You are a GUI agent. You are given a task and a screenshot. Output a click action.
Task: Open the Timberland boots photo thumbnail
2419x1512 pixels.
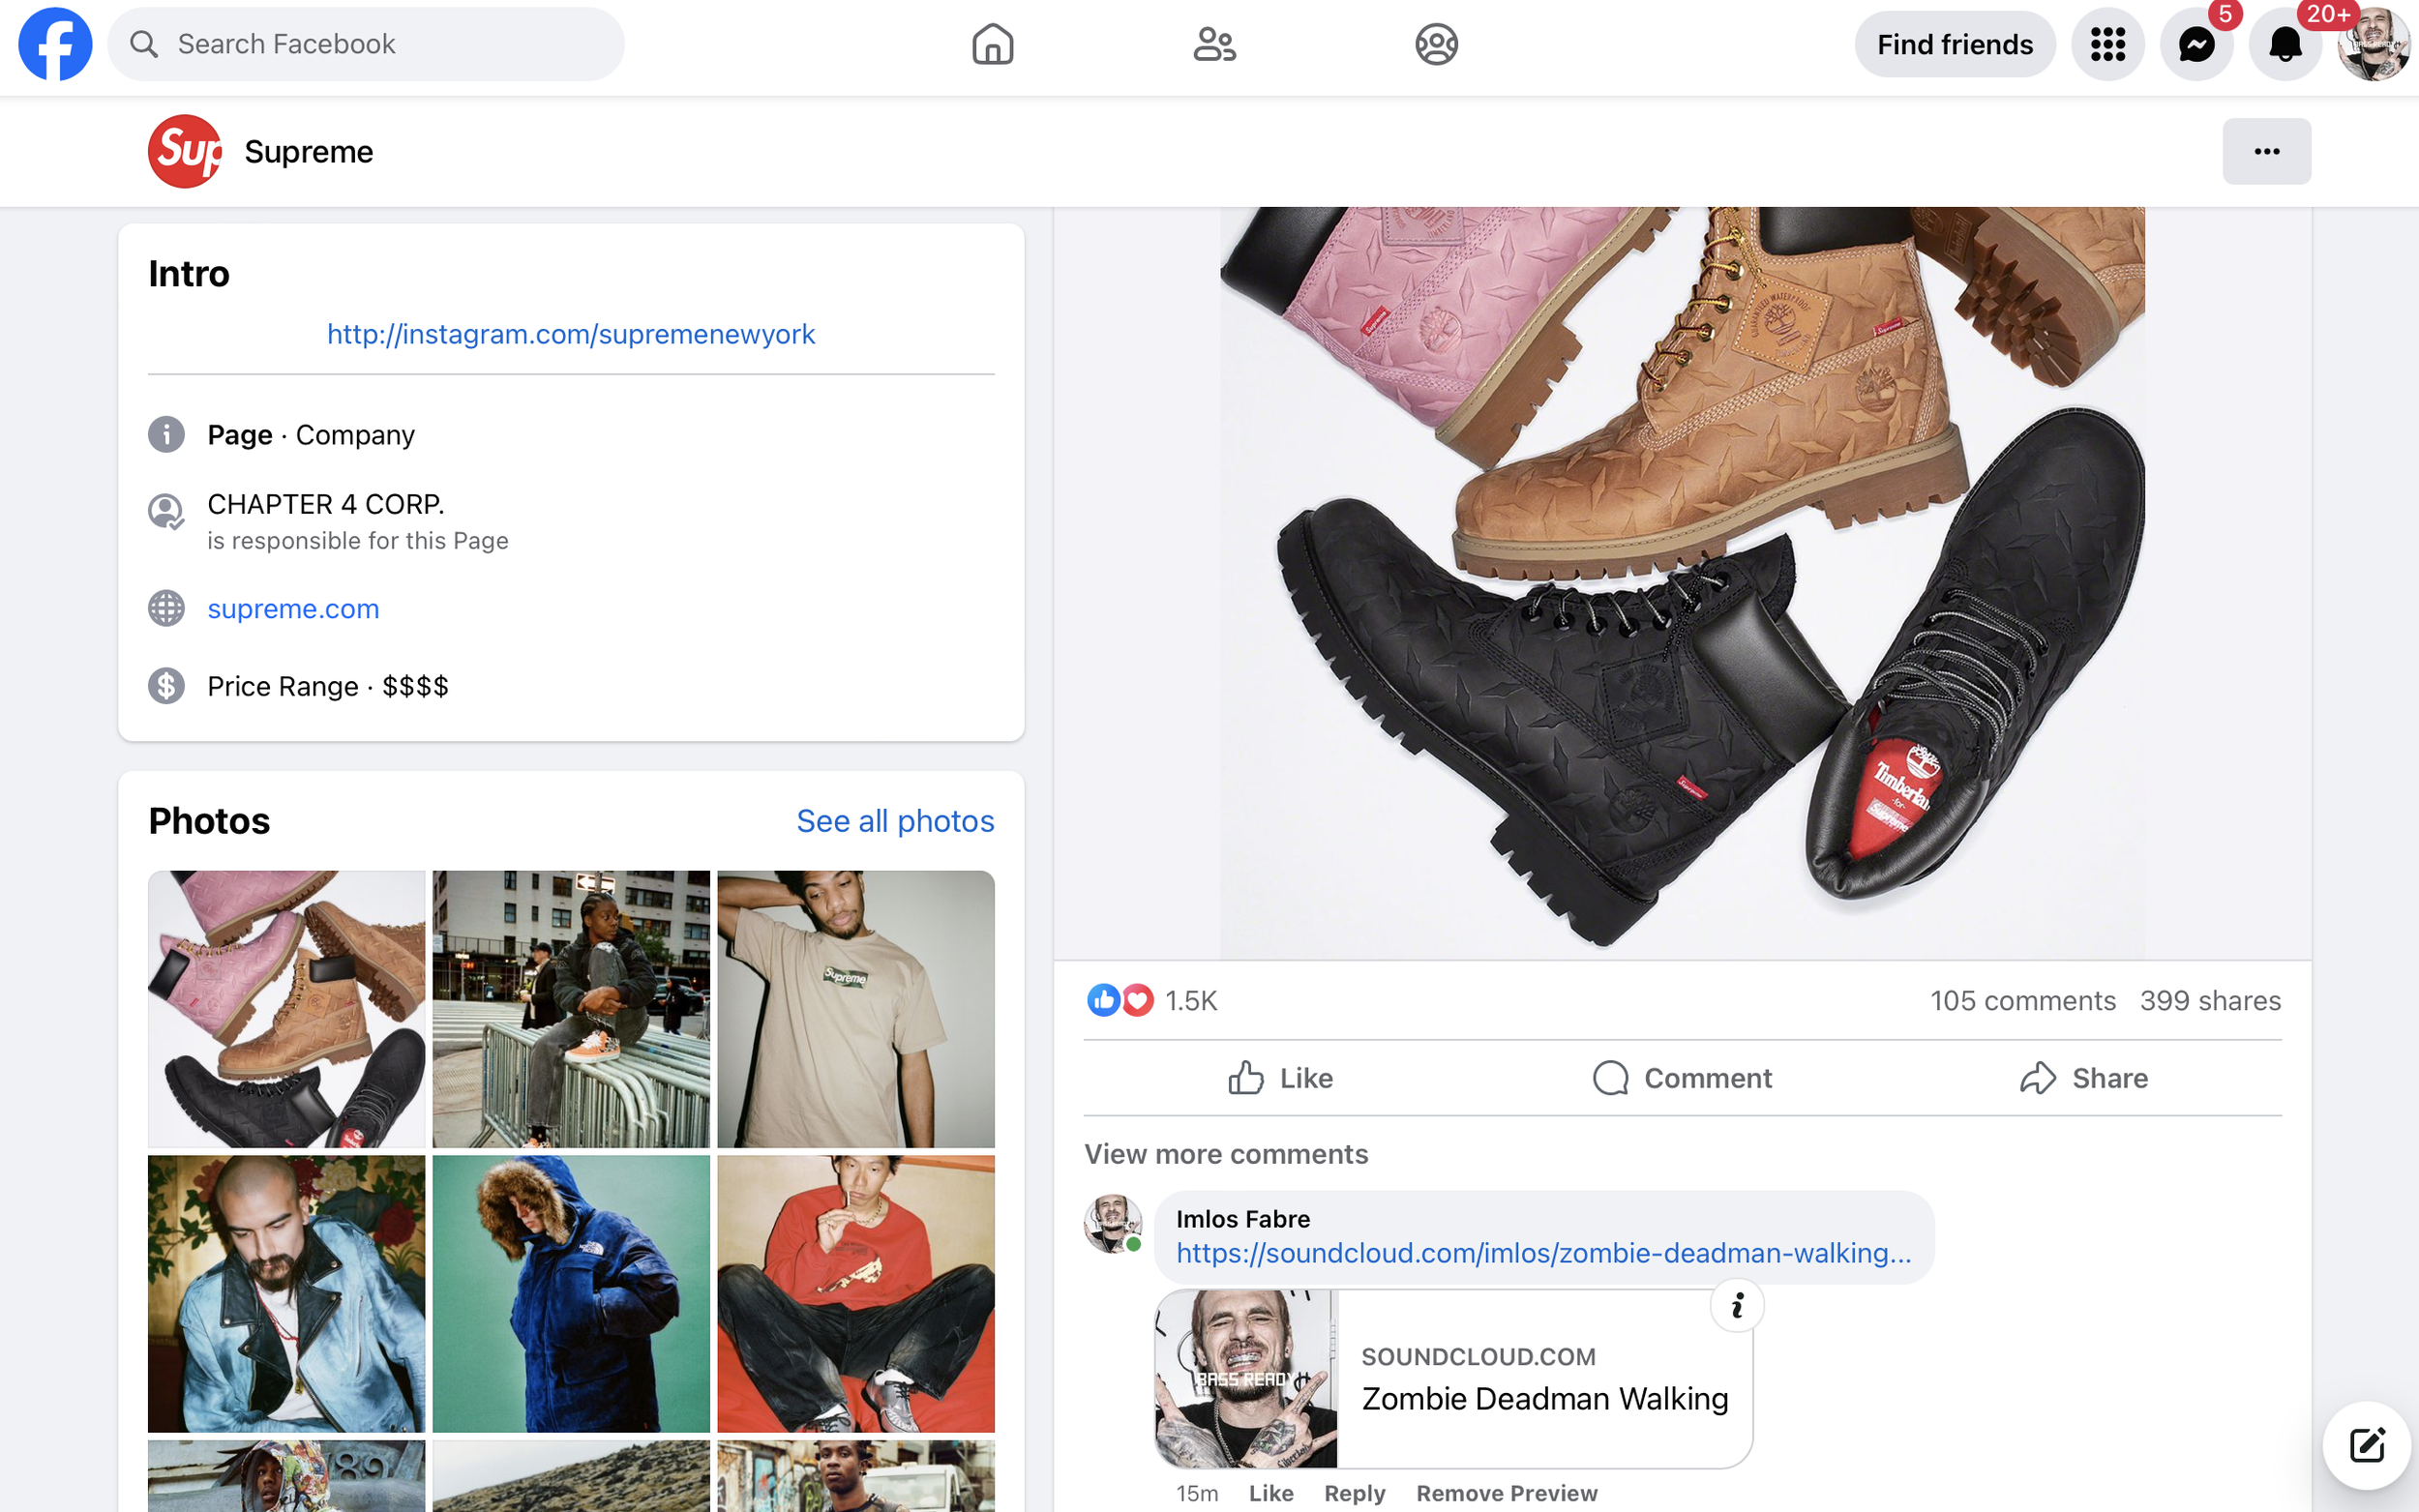click(286, 1009)
